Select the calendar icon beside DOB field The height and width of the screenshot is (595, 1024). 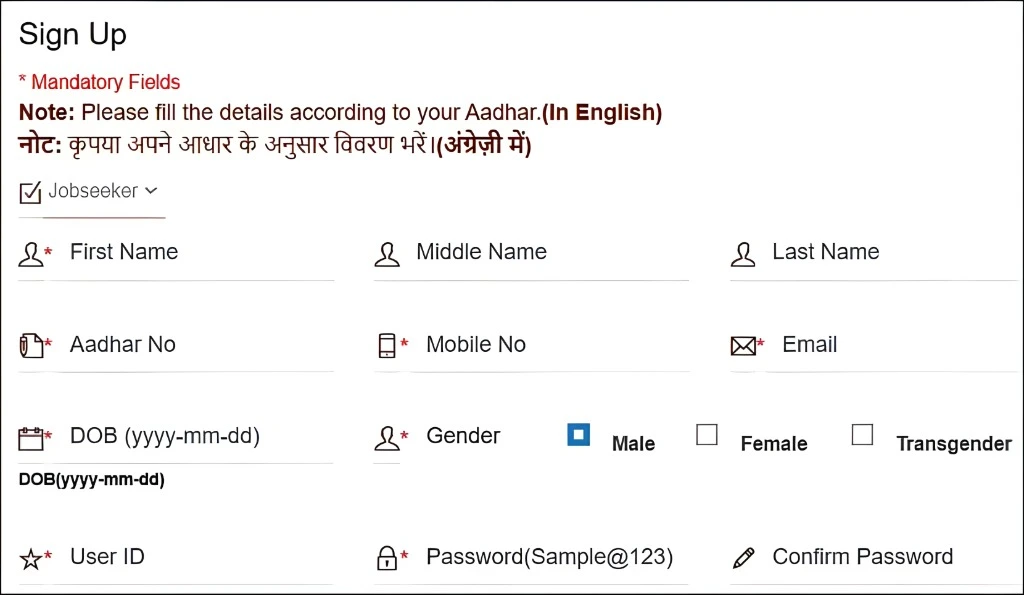tap(32, 437)
